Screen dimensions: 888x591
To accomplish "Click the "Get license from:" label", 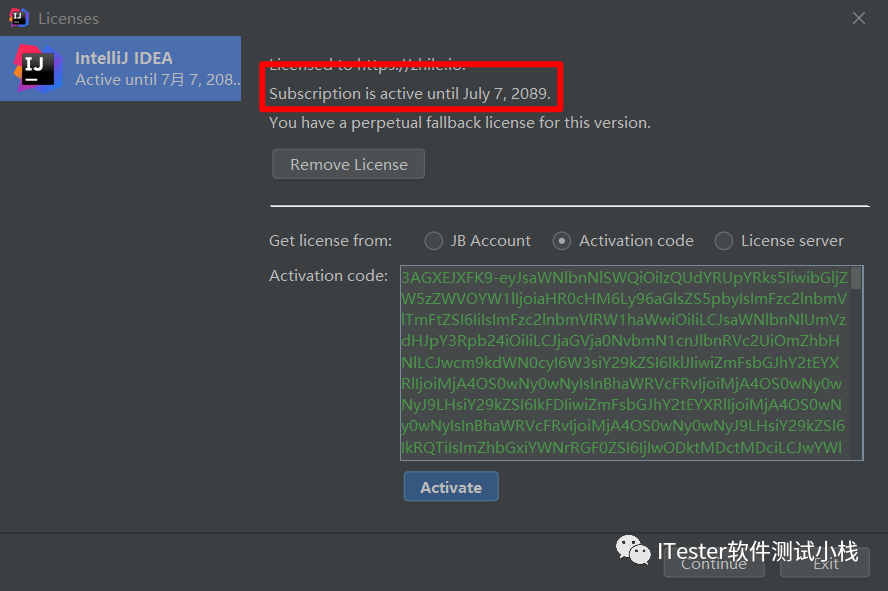I will point(331,241).
